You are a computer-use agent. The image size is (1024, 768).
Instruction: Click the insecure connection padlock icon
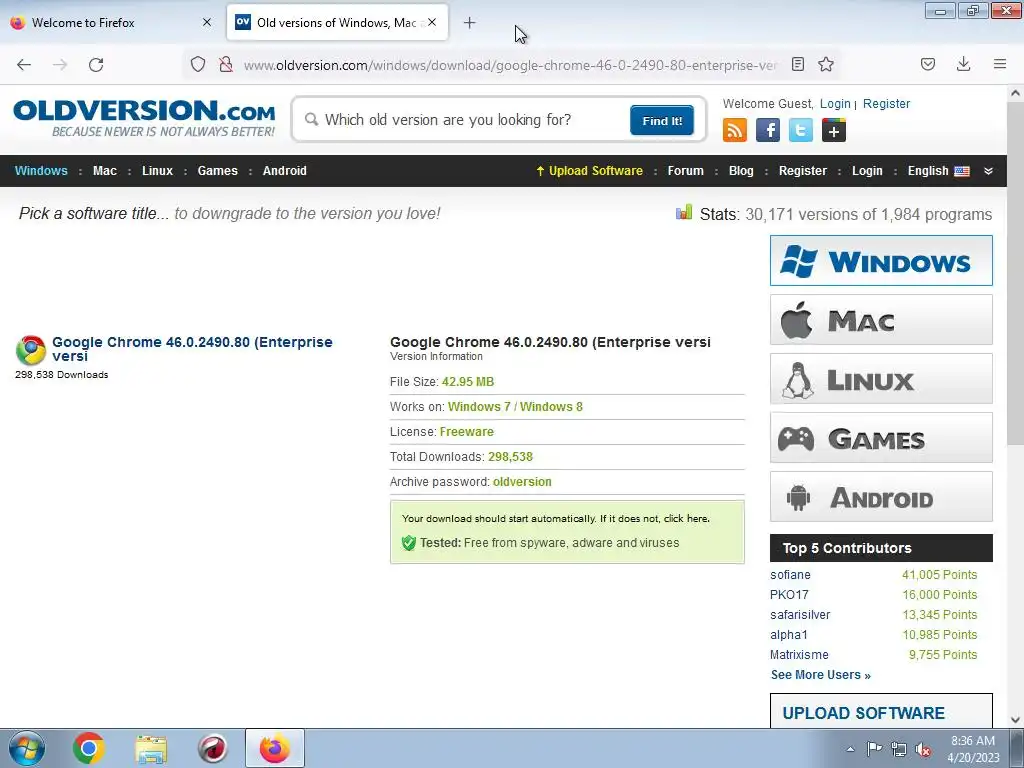pyautogui.click(x=225, y=65)
